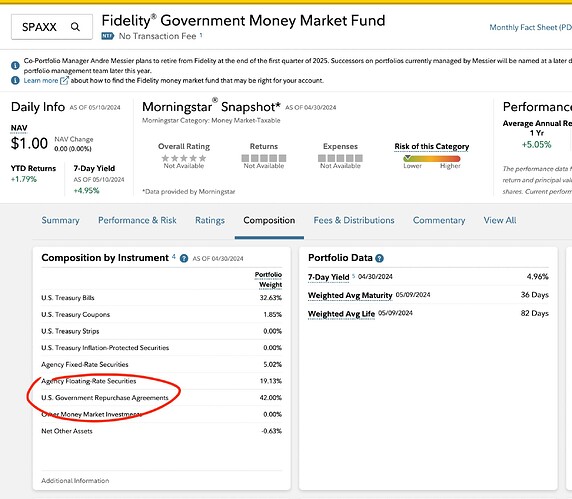Click the search magnifier icon beside SPAXX

[x=75, y=27]
